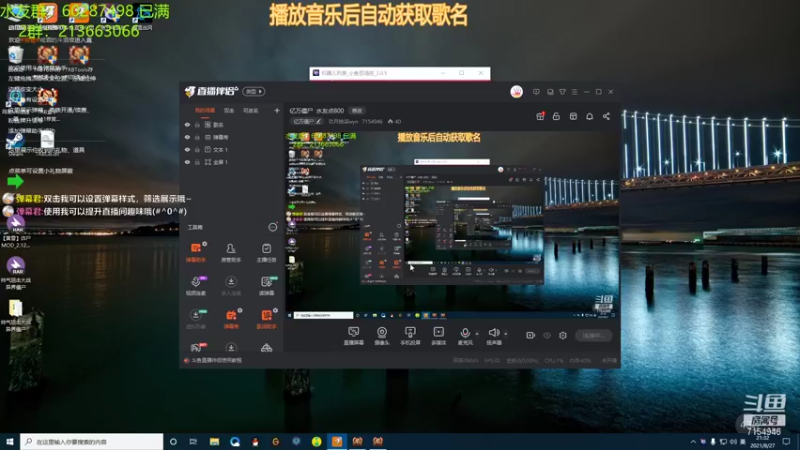
Task: Open the 歌词助手 tool
Action: point(266,319)
